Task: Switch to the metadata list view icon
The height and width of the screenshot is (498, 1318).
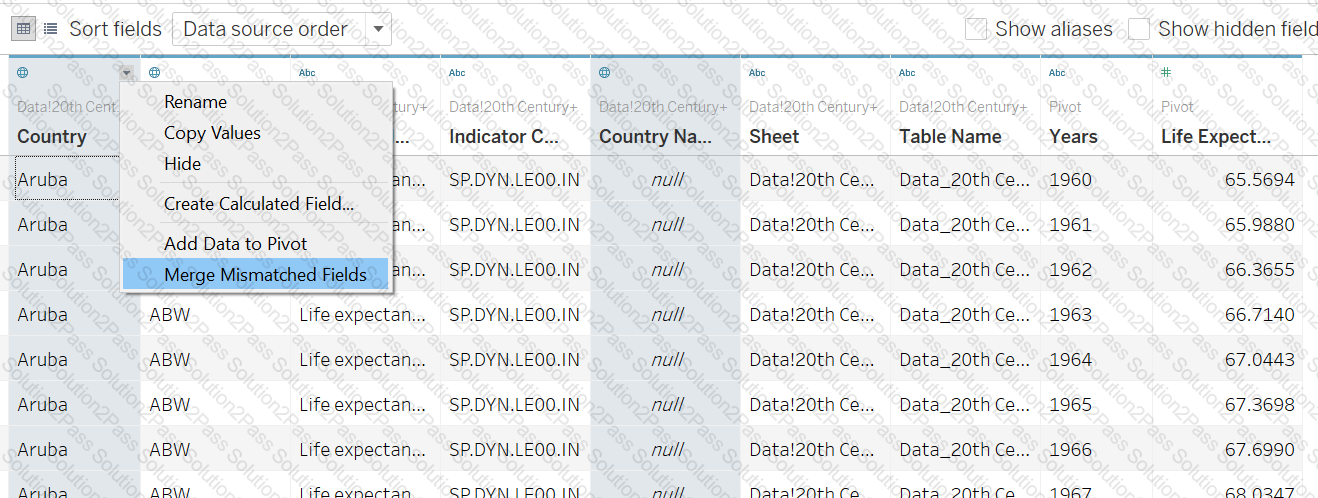Action: 50,29
